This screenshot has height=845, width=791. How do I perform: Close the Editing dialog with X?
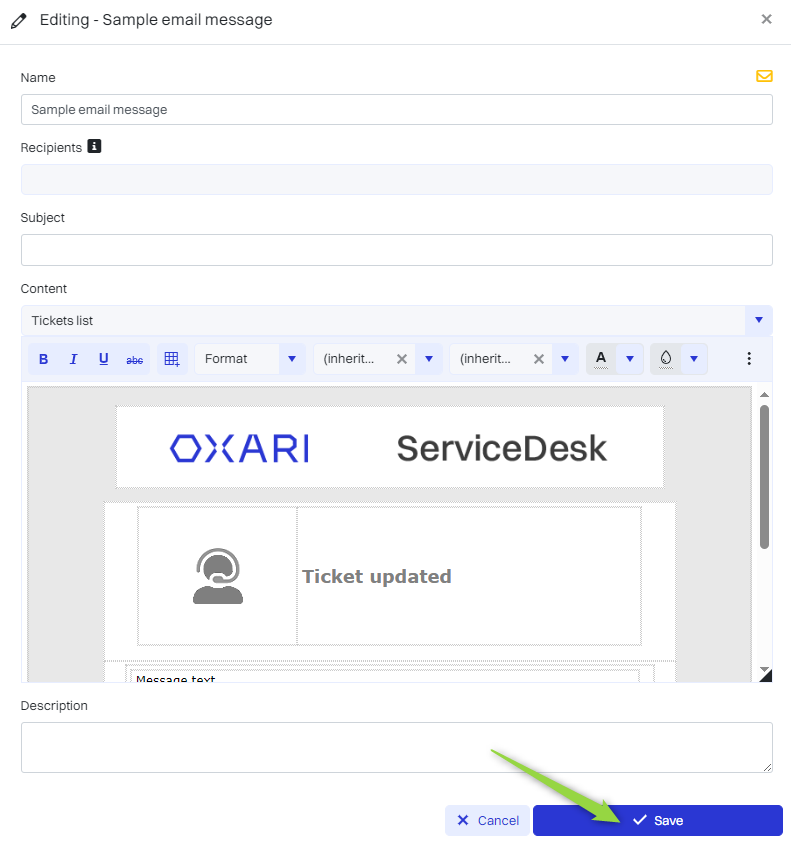tap(766, 19)
